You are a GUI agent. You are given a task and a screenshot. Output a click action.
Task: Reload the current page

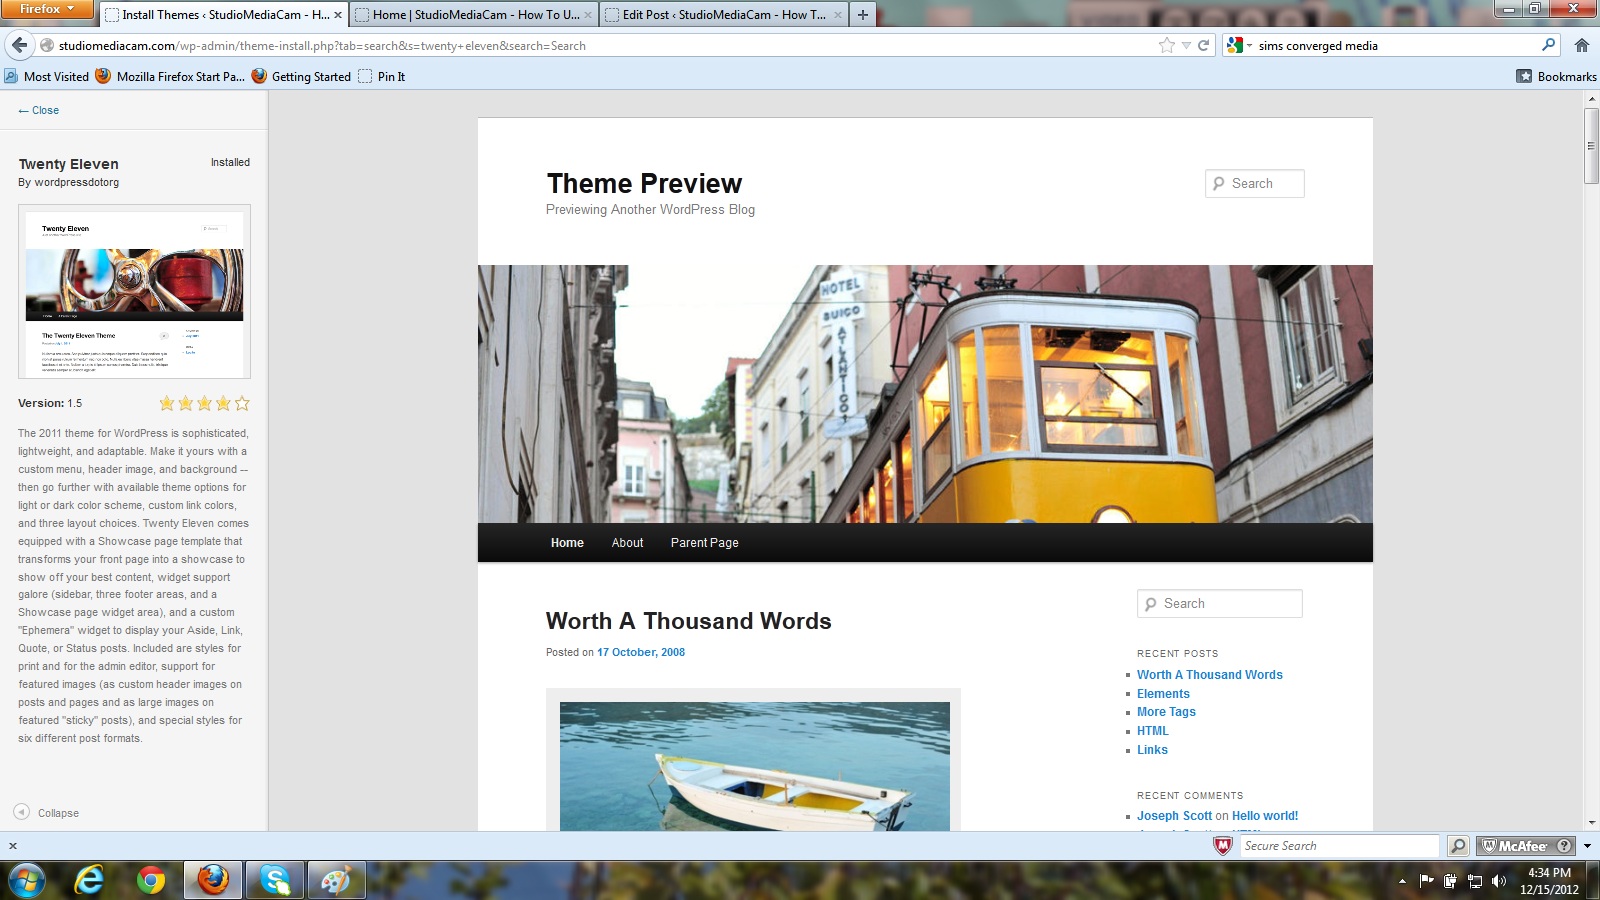click(x=1203, y=45)
